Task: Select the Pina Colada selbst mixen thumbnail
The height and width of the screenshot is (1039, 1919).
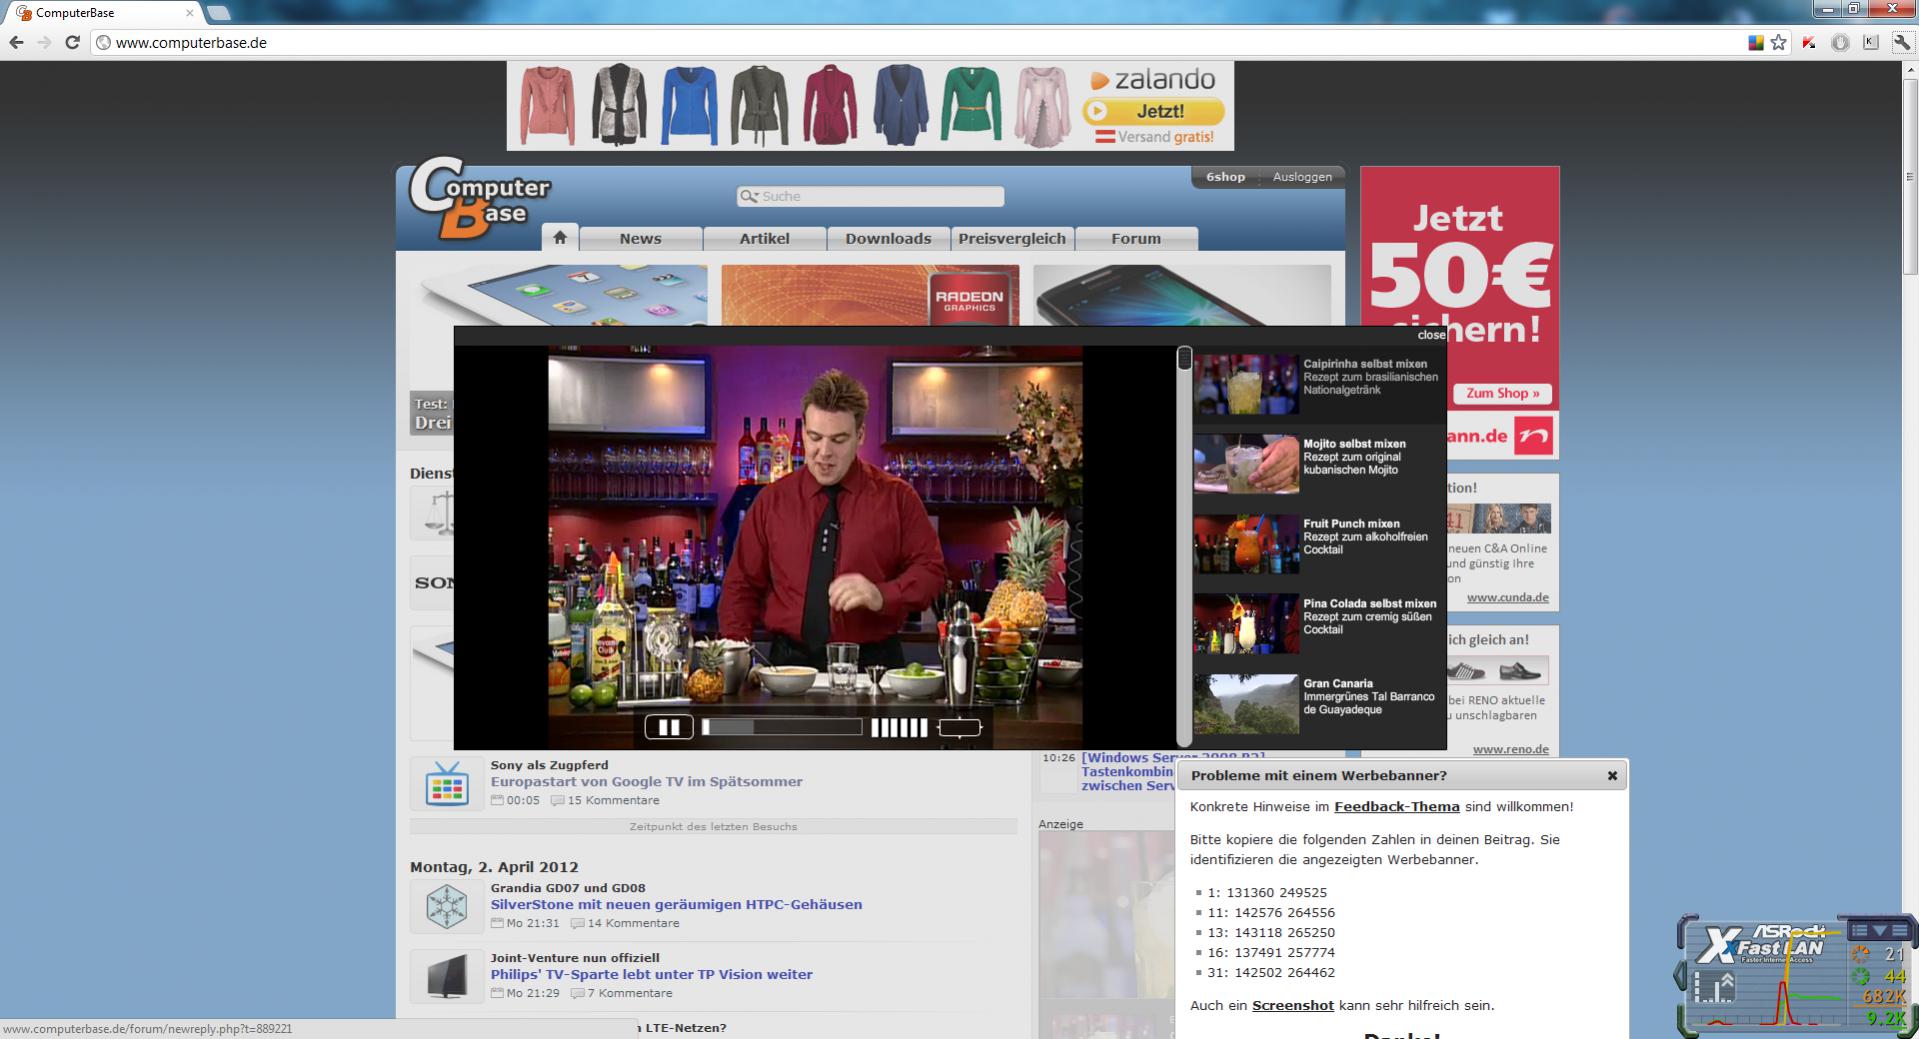Action: 1246,623
